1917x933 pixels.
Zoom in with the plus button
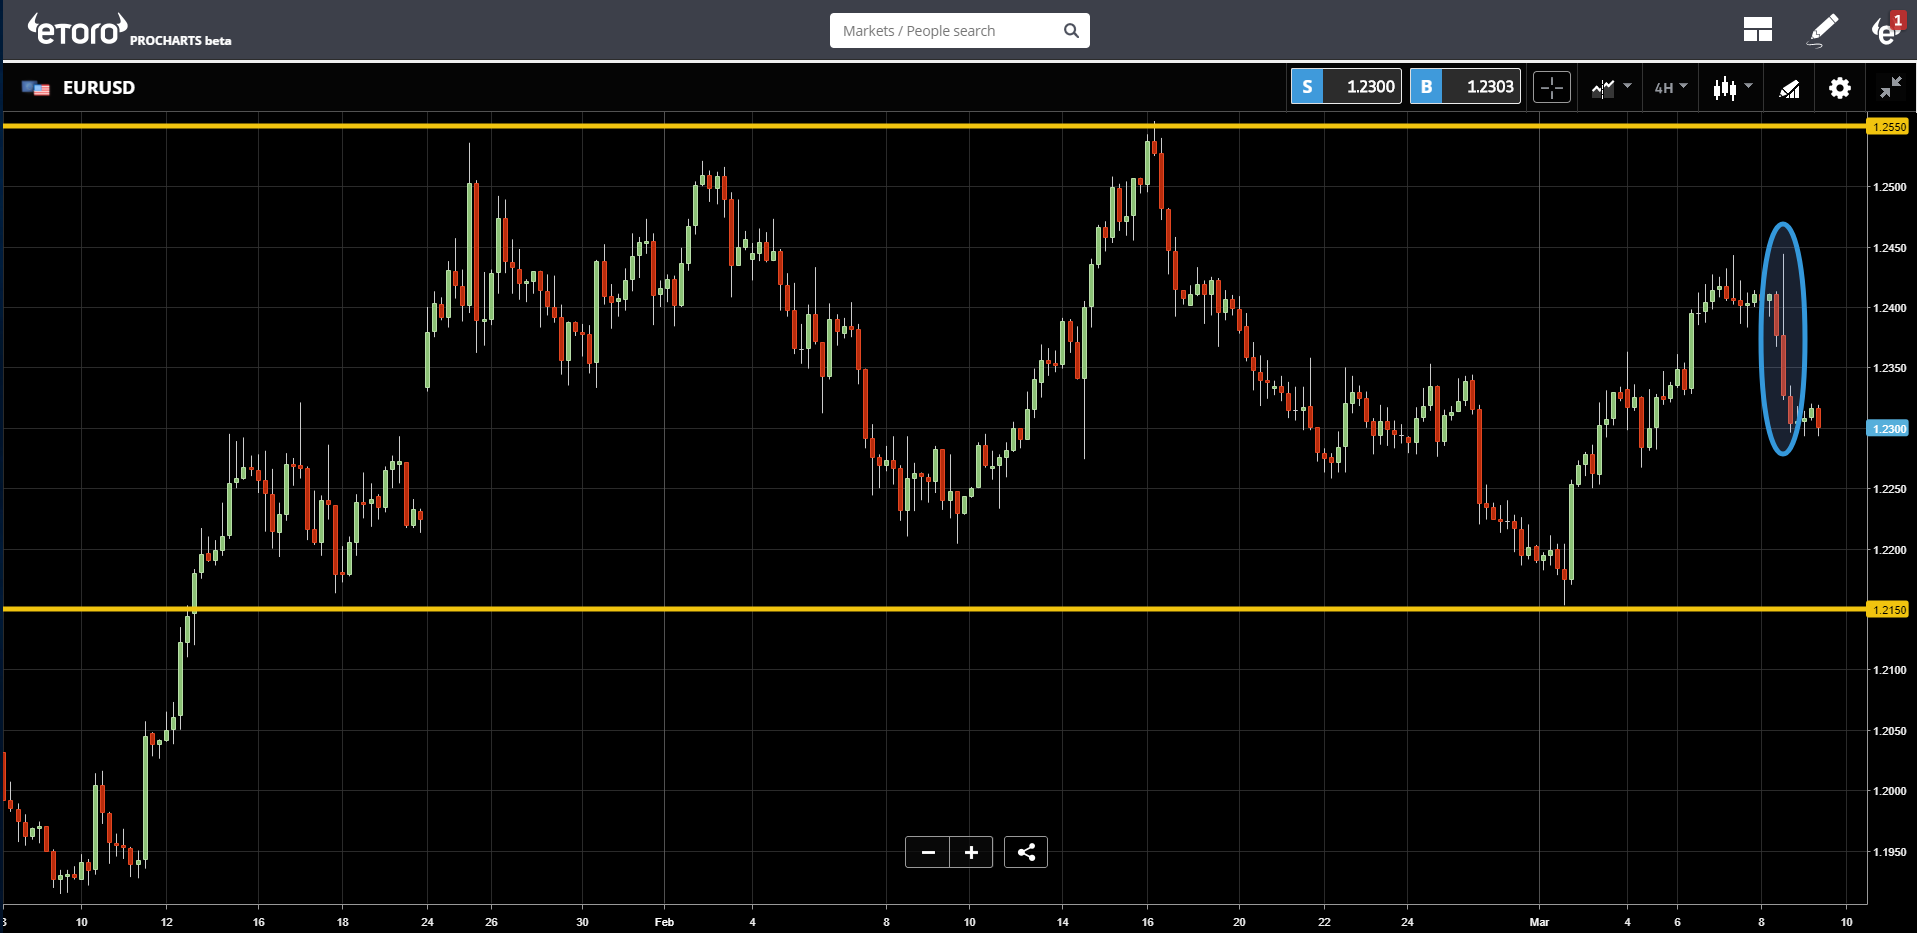(x=971, y=852)
